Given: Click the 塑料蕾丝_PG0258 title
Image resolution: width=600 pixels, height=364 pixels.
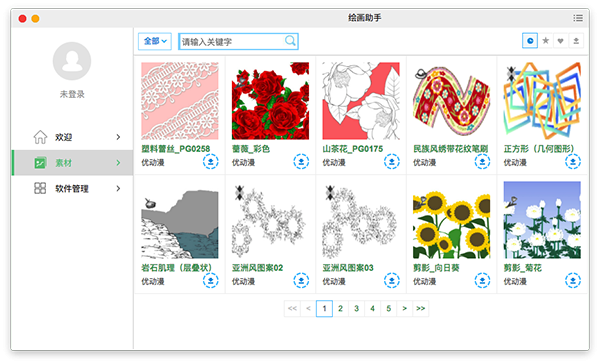Looking at the screenshot, I should point(176,149).
